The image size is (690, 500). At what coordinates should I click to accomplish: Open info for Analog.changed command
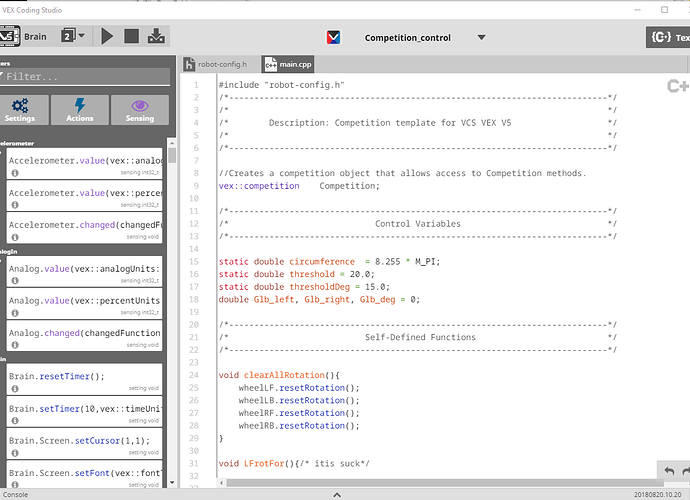point(15,345)
